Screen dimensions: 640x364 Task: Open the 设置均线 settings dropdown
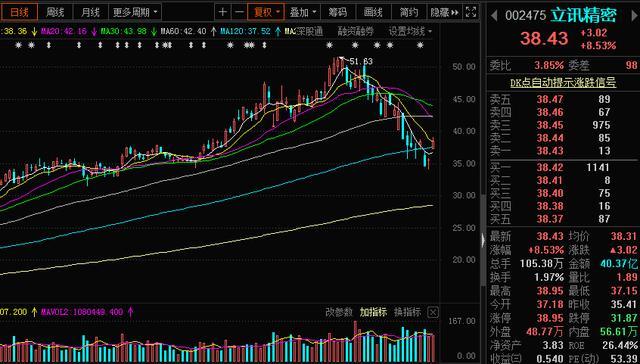click(x=410, y=31)
